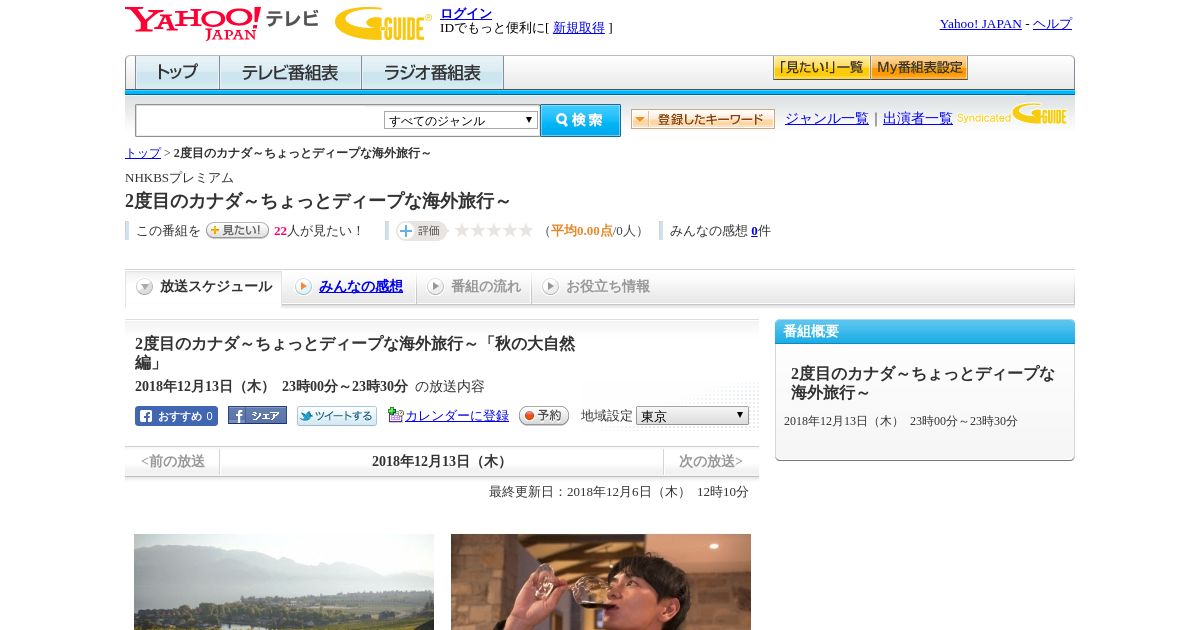The width and height of the screenshot is (1200, 630).
Task: Click the 予約 record button
Action: coord(544,415)
